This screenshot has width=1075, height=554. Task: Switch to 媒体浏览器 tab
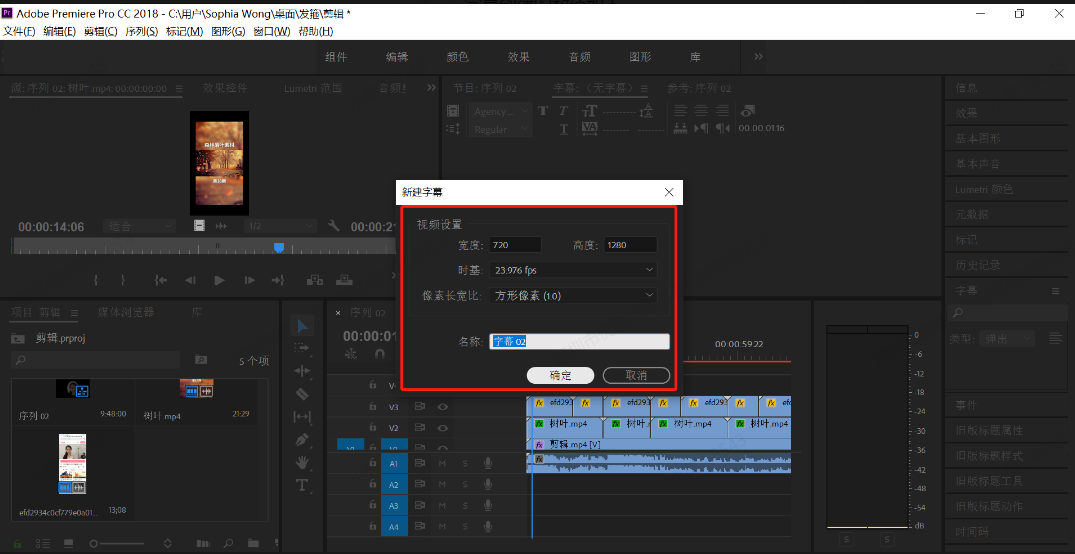point(126,312)
